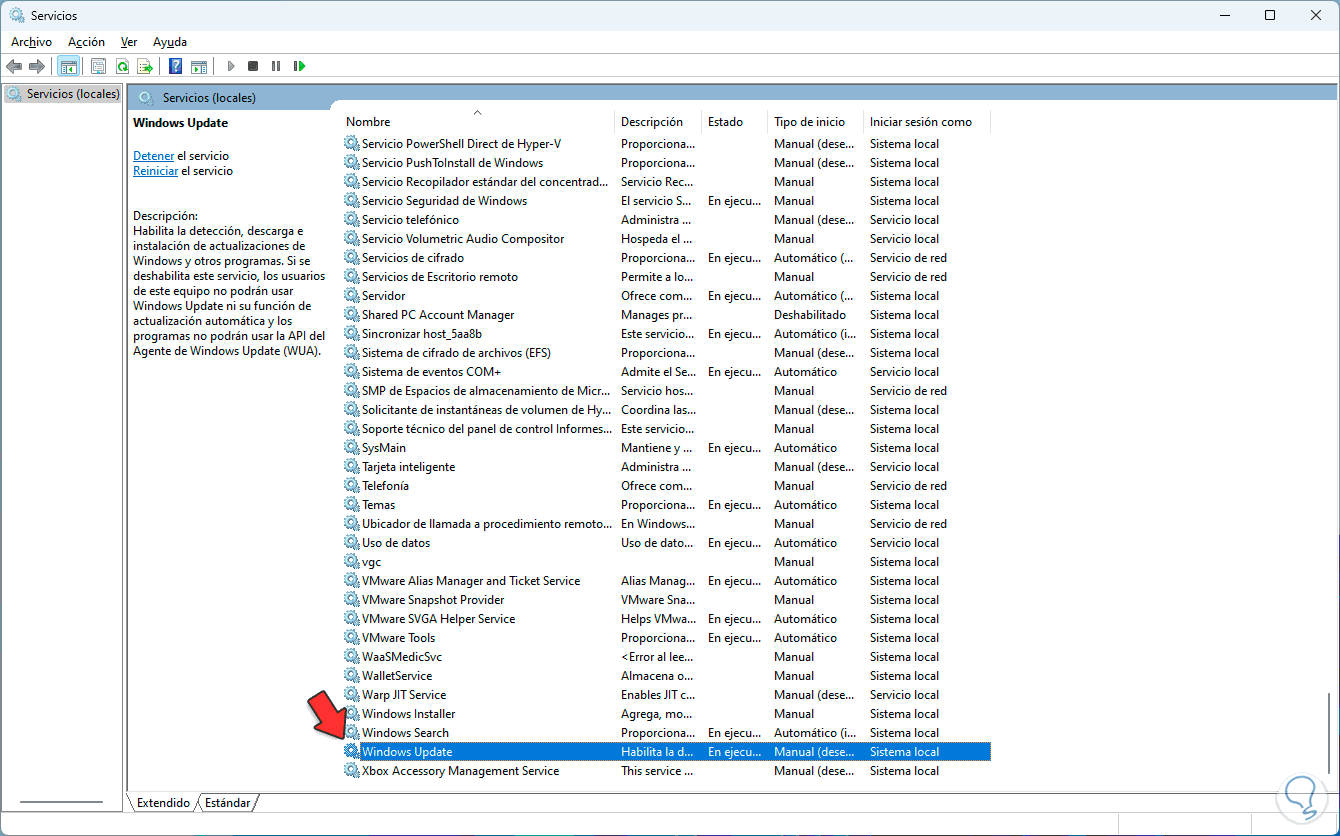
Task: Click the gear icon beside WaaSMedicSvc
Action: 351,657
